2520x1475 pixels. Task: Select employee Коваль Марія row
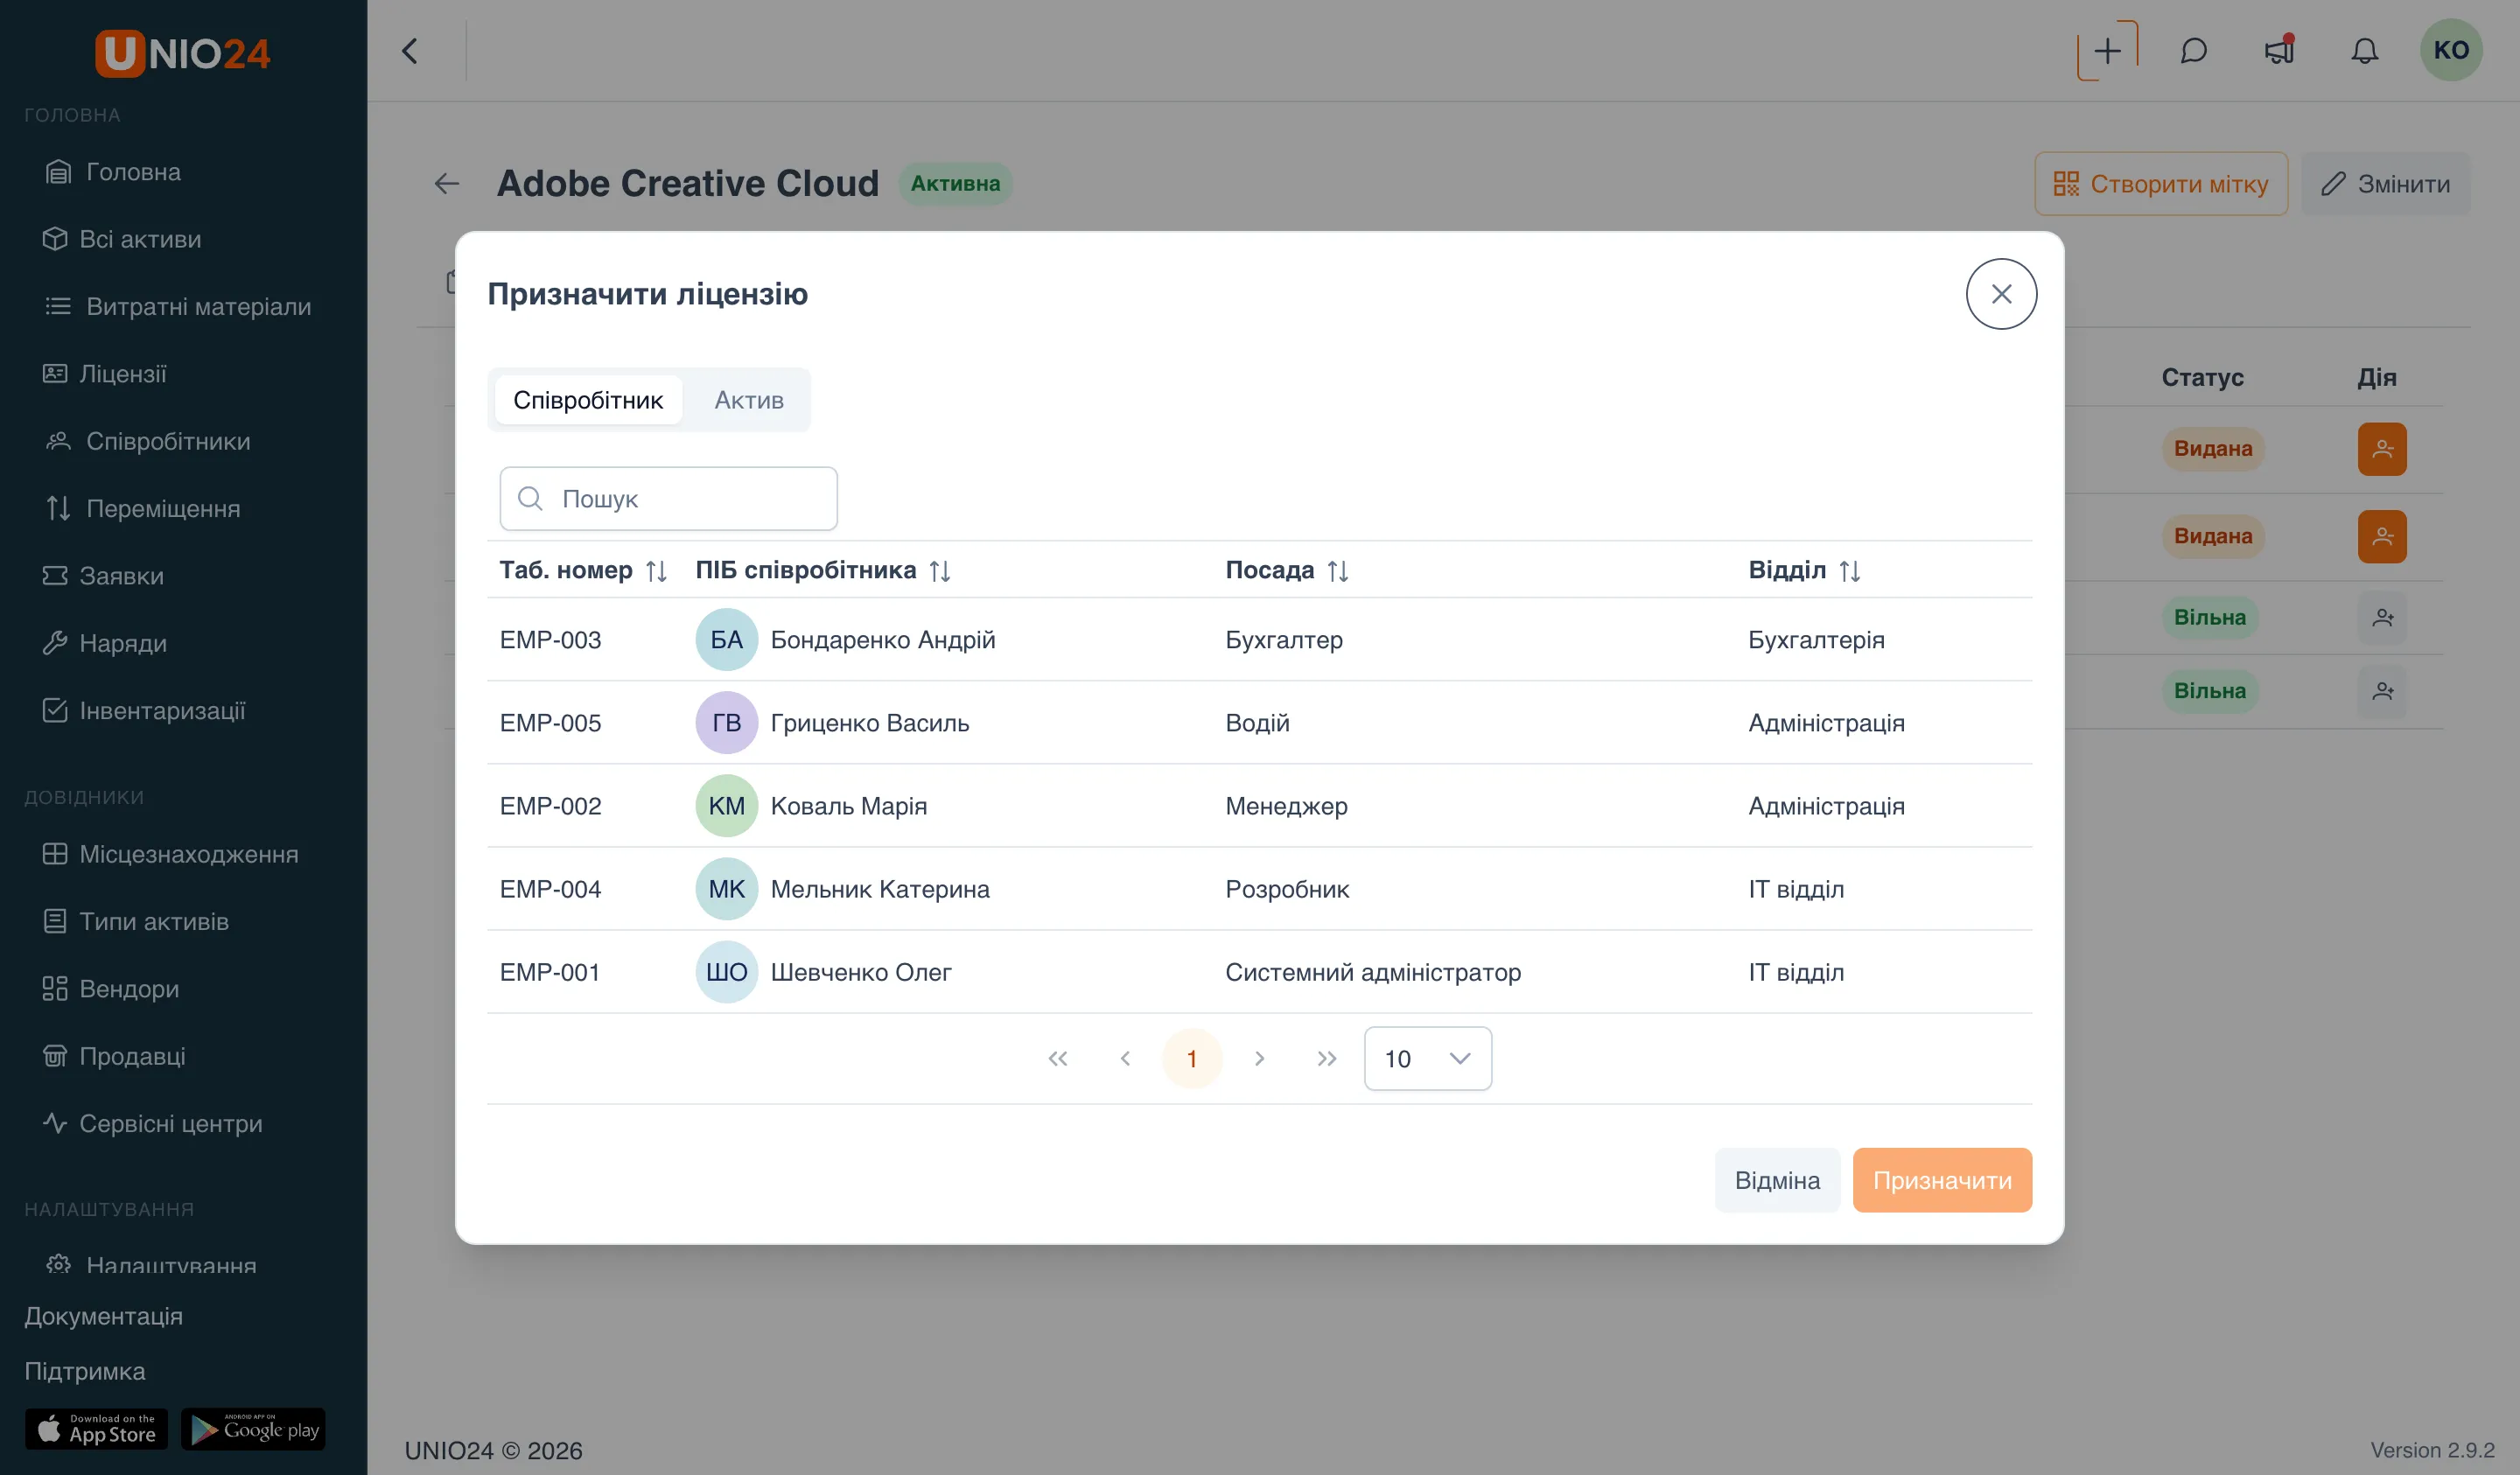click(1259, 806)
